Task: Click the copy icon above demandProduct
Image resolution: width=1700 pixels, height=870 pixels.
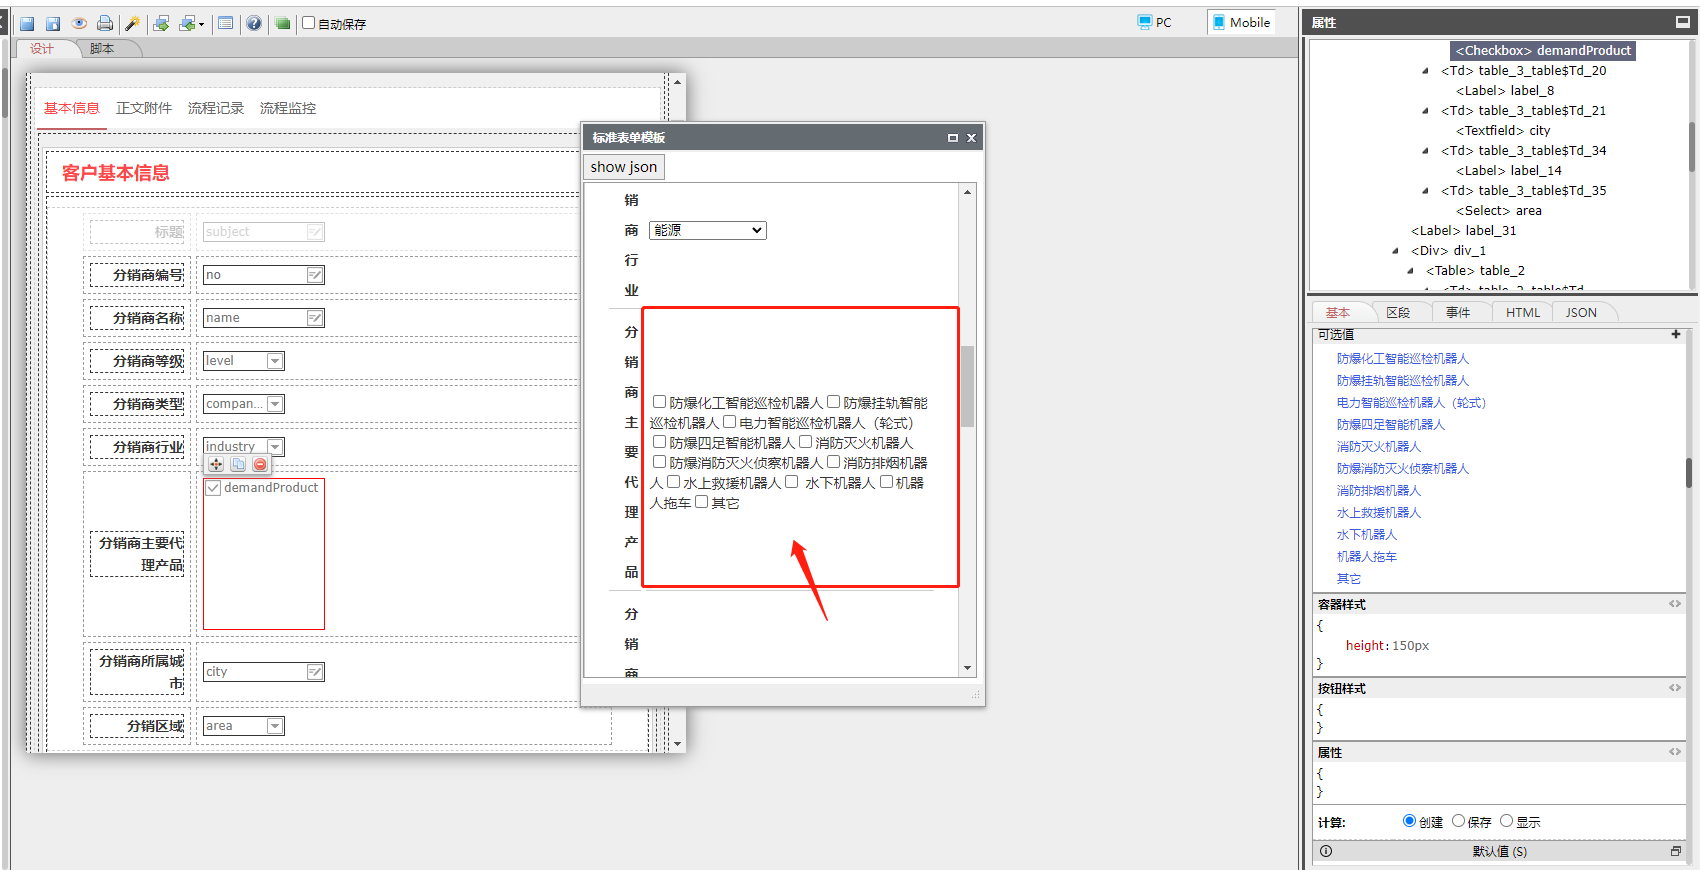Action: pos(238,464)
